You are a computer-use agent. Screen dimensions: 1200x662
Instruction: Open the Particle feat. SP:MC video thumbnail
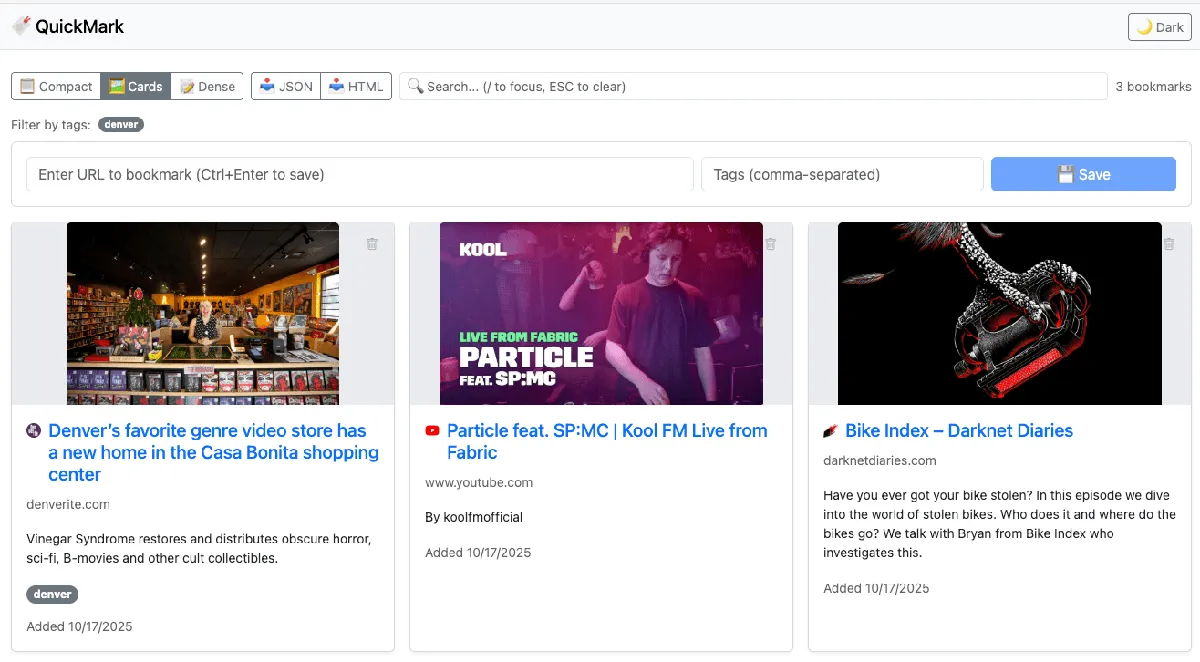[601, 313]
